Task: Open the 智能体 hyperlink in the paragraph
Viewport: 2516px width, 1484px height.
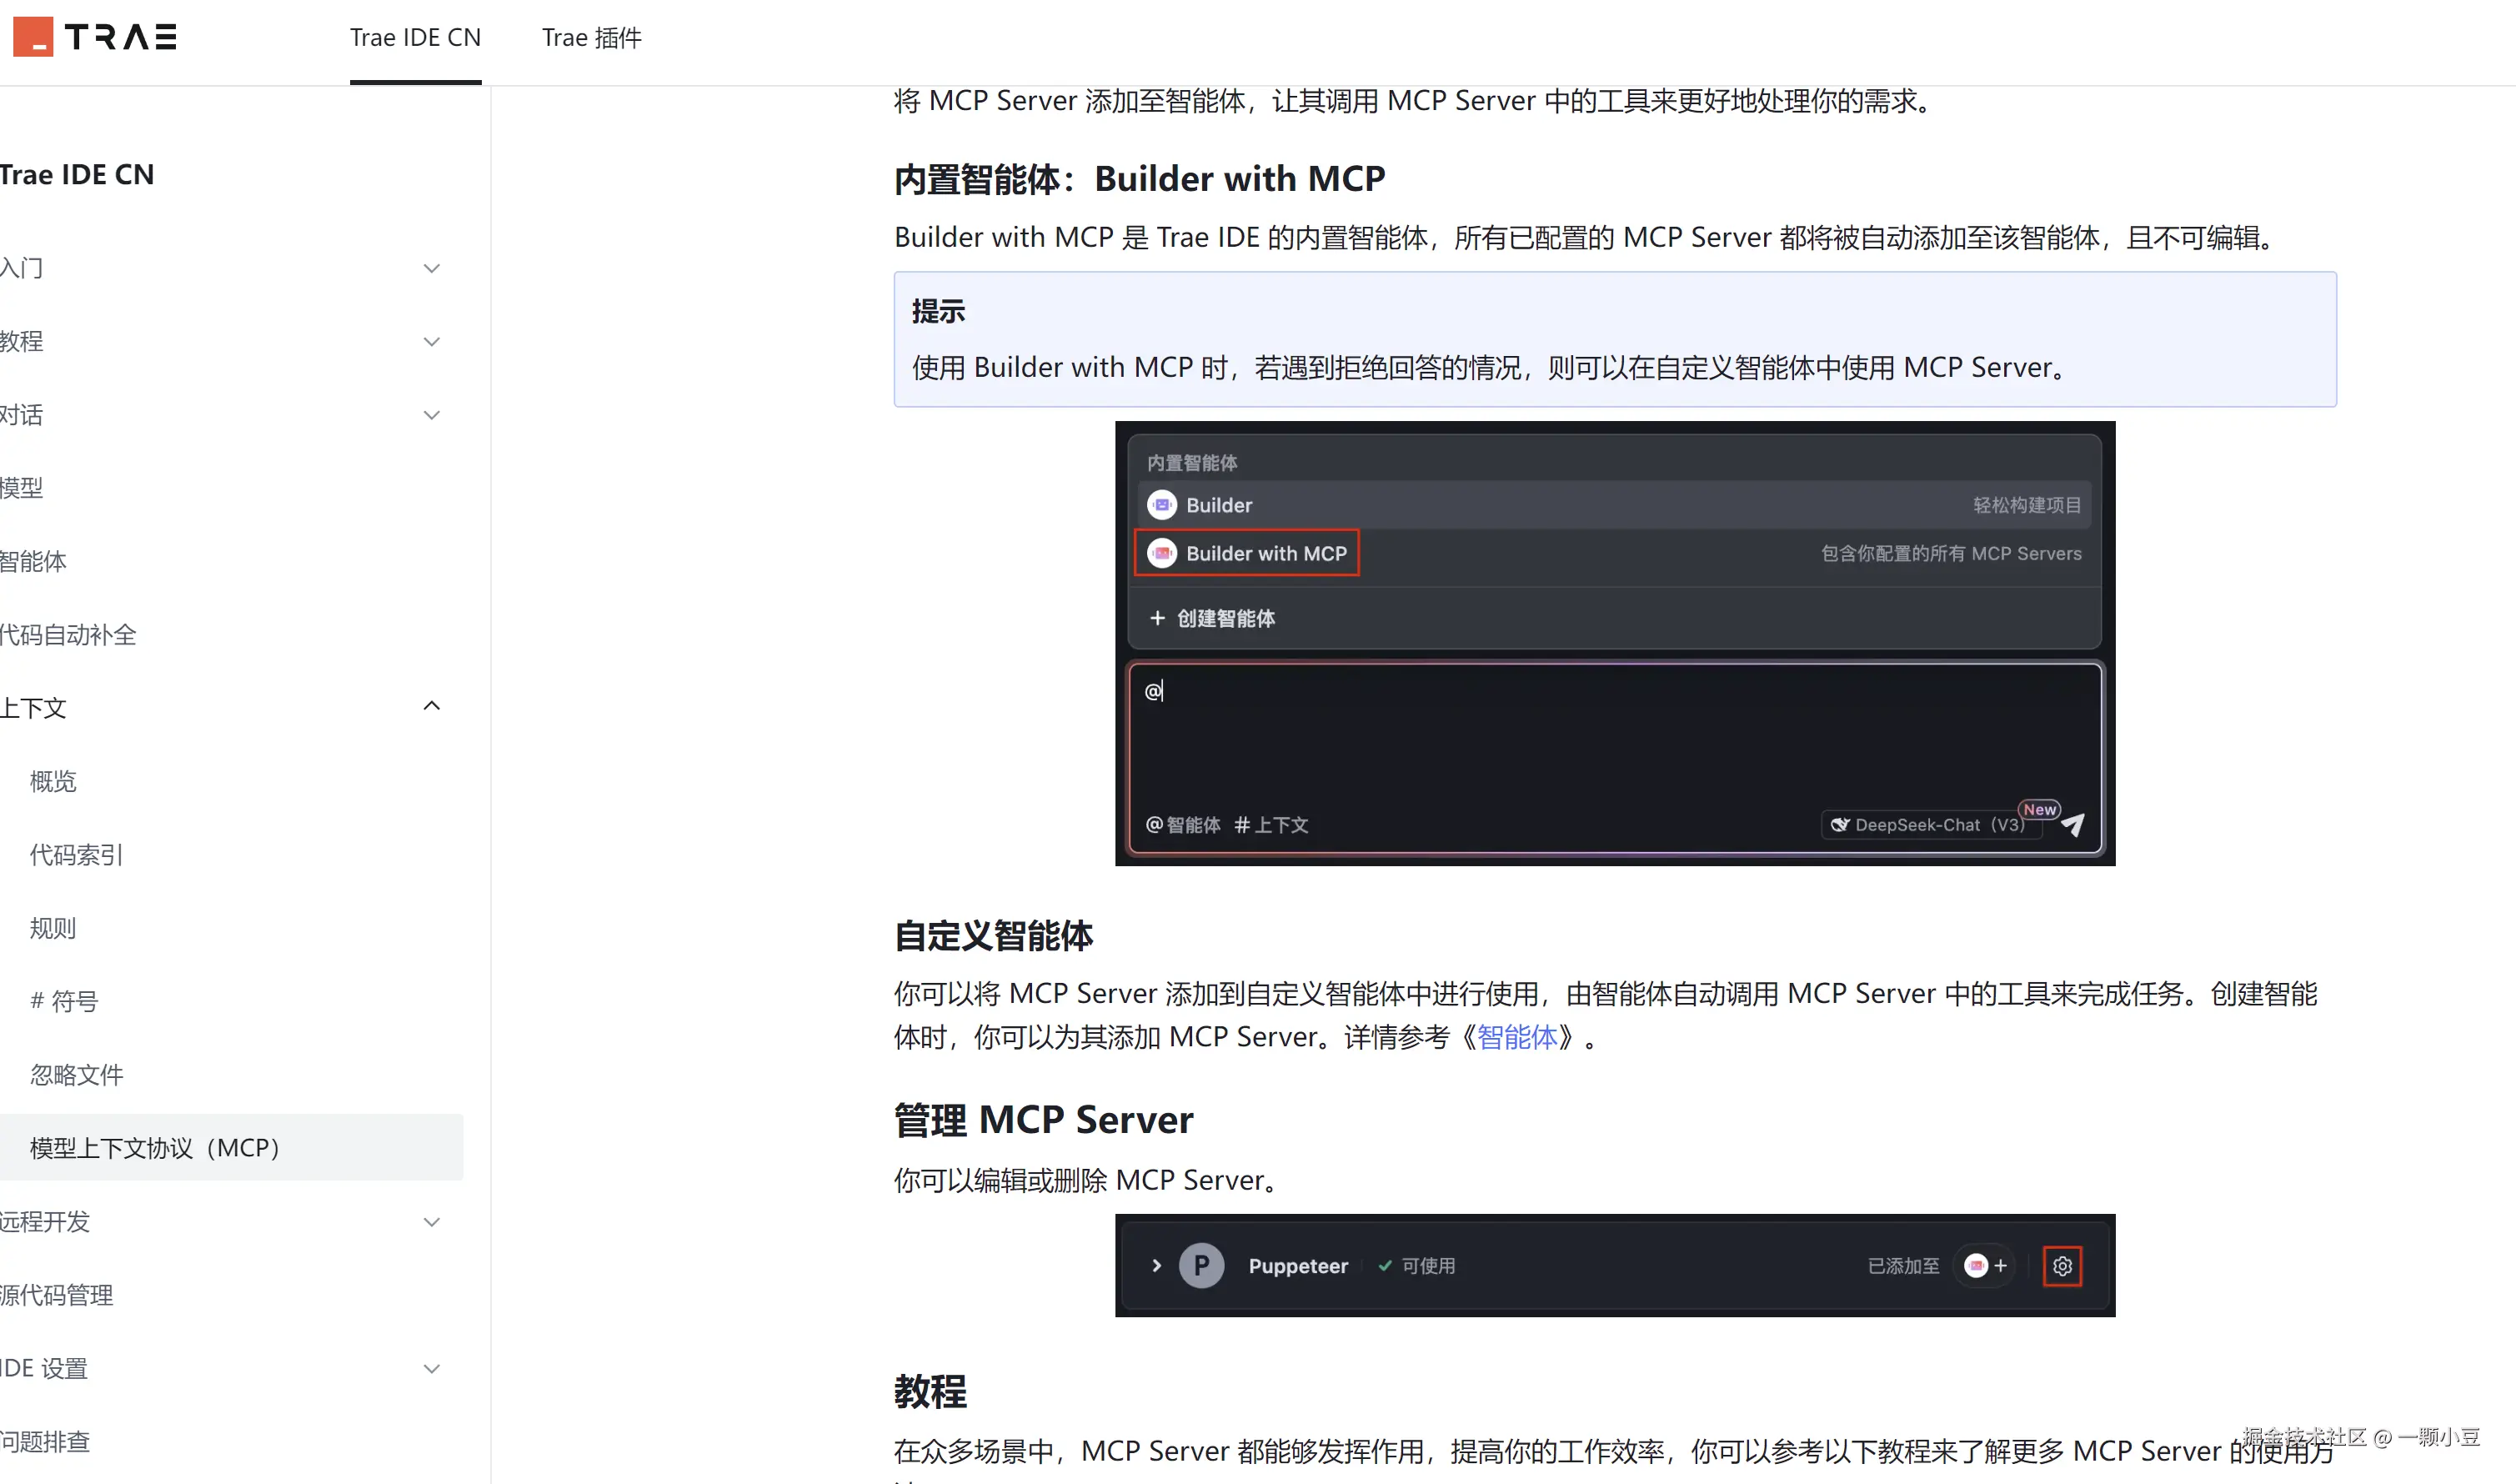Action: pyautogui.click(x=1517, y=1037)
